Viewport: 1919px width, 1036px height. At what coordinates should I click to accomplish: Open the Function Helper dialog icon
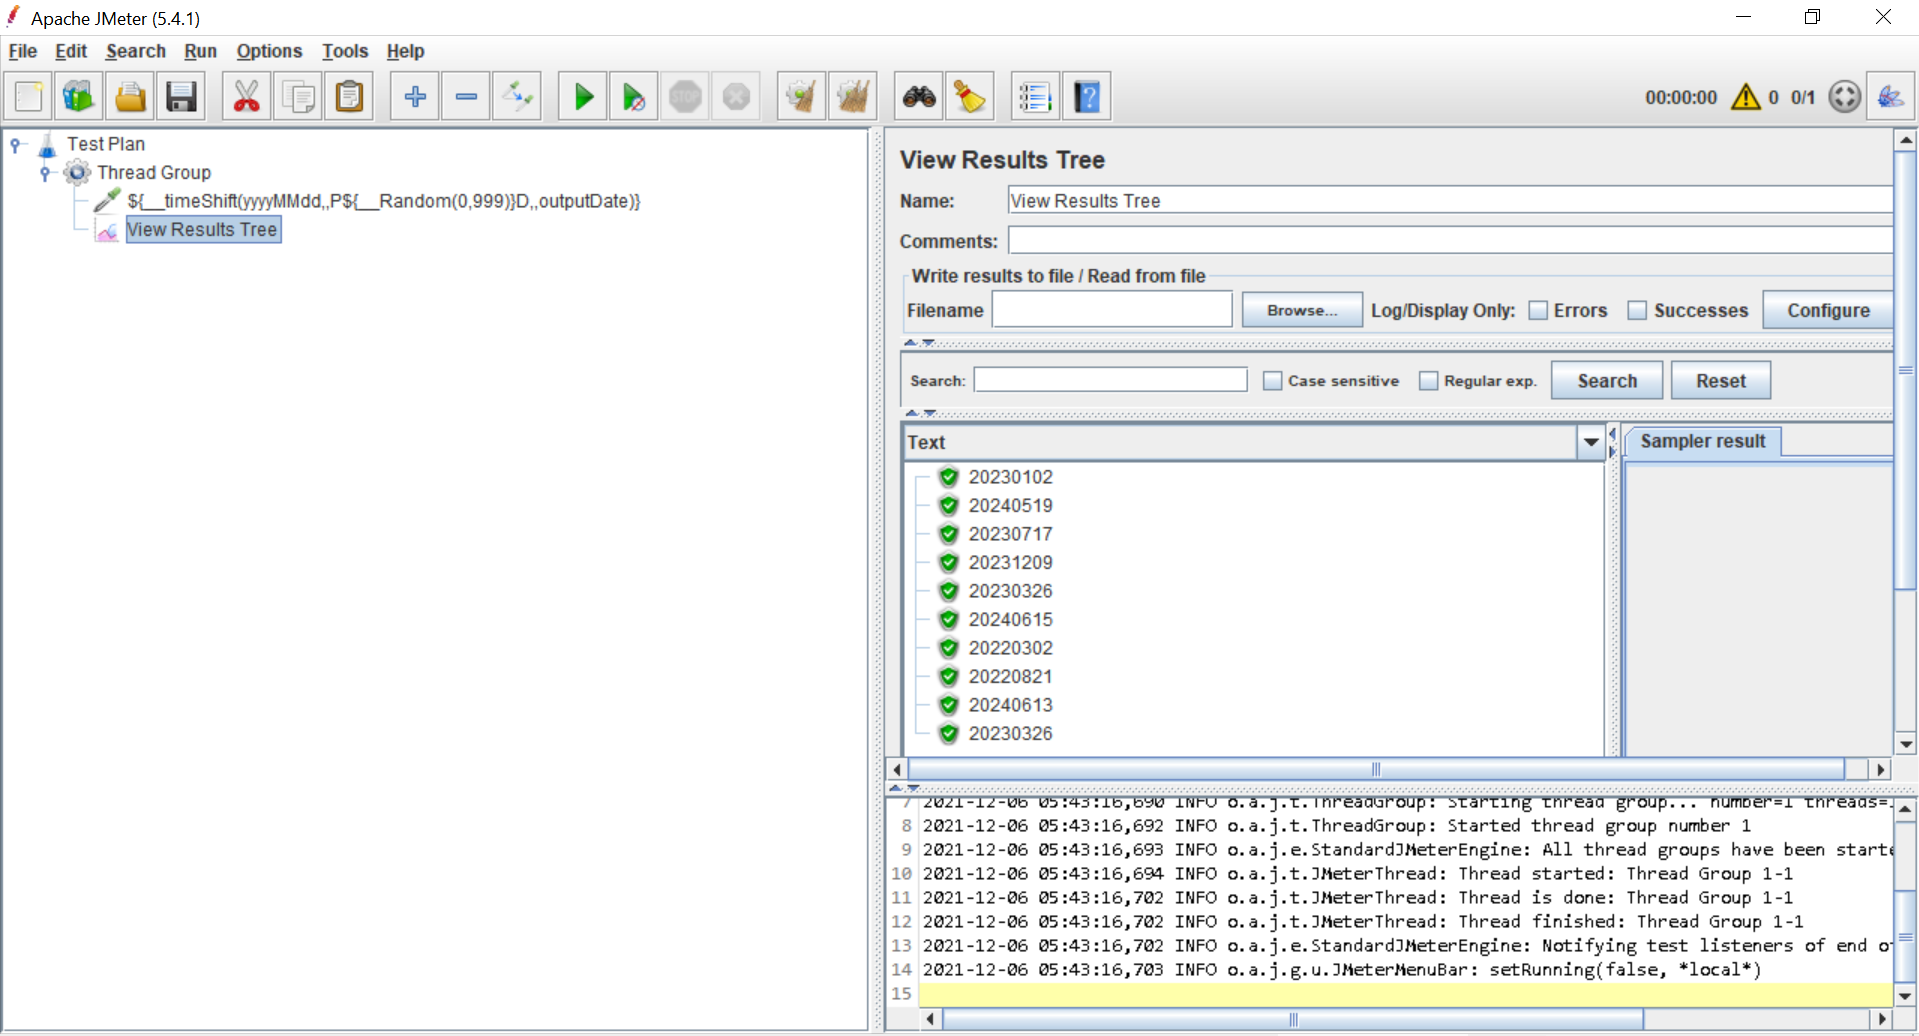point(1035,97)
